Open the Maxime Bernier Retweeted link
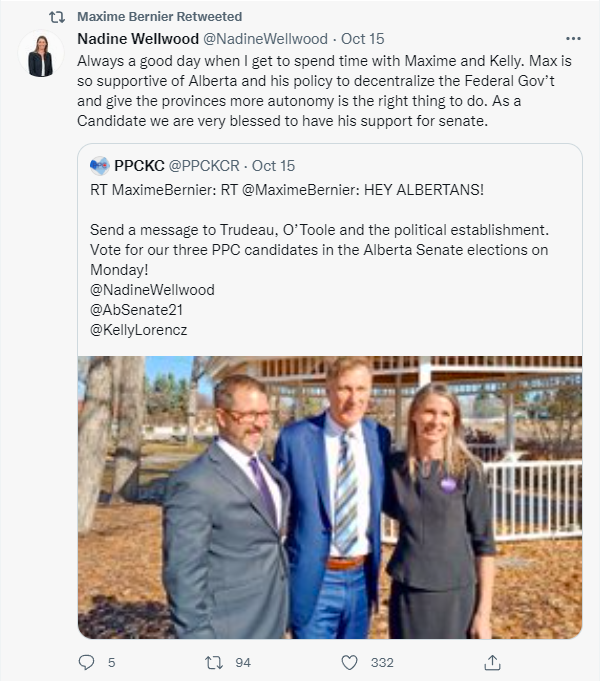Viewport: 600px width, 681px height. pos(159,17)
